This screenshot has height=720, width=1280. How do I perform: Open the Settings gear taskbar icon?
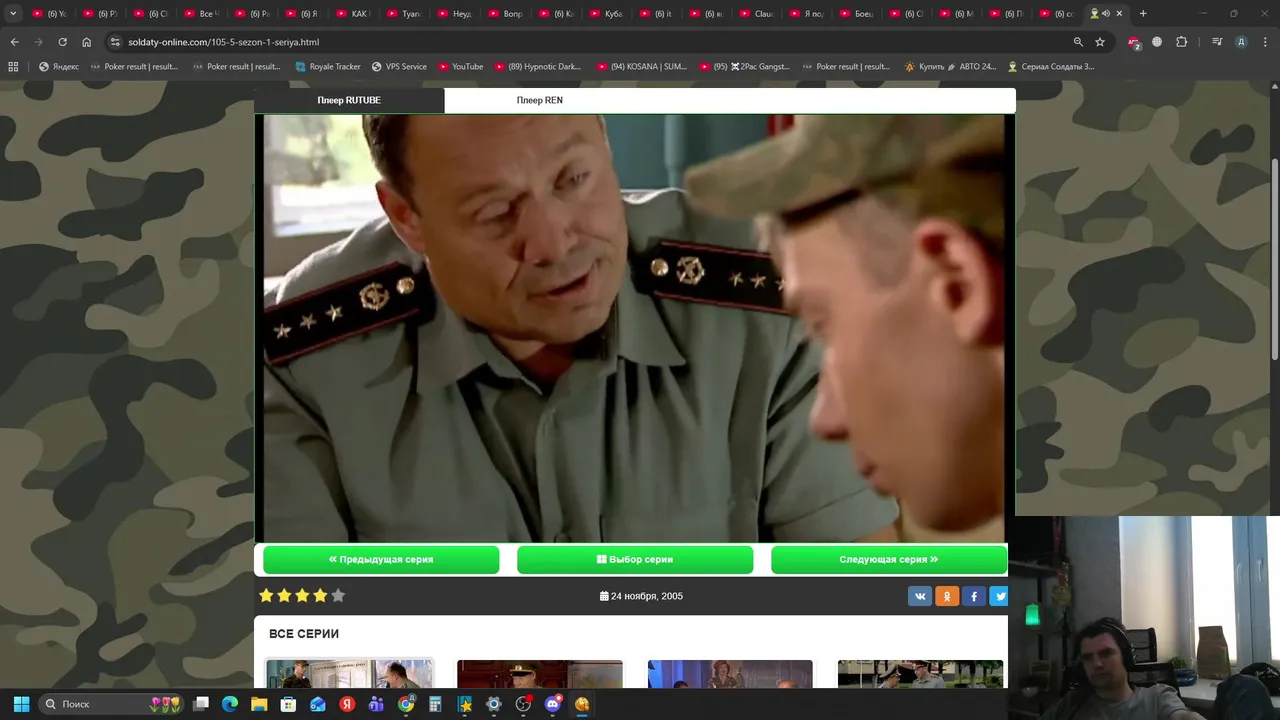pyautogui.click(x=494, y=704)
